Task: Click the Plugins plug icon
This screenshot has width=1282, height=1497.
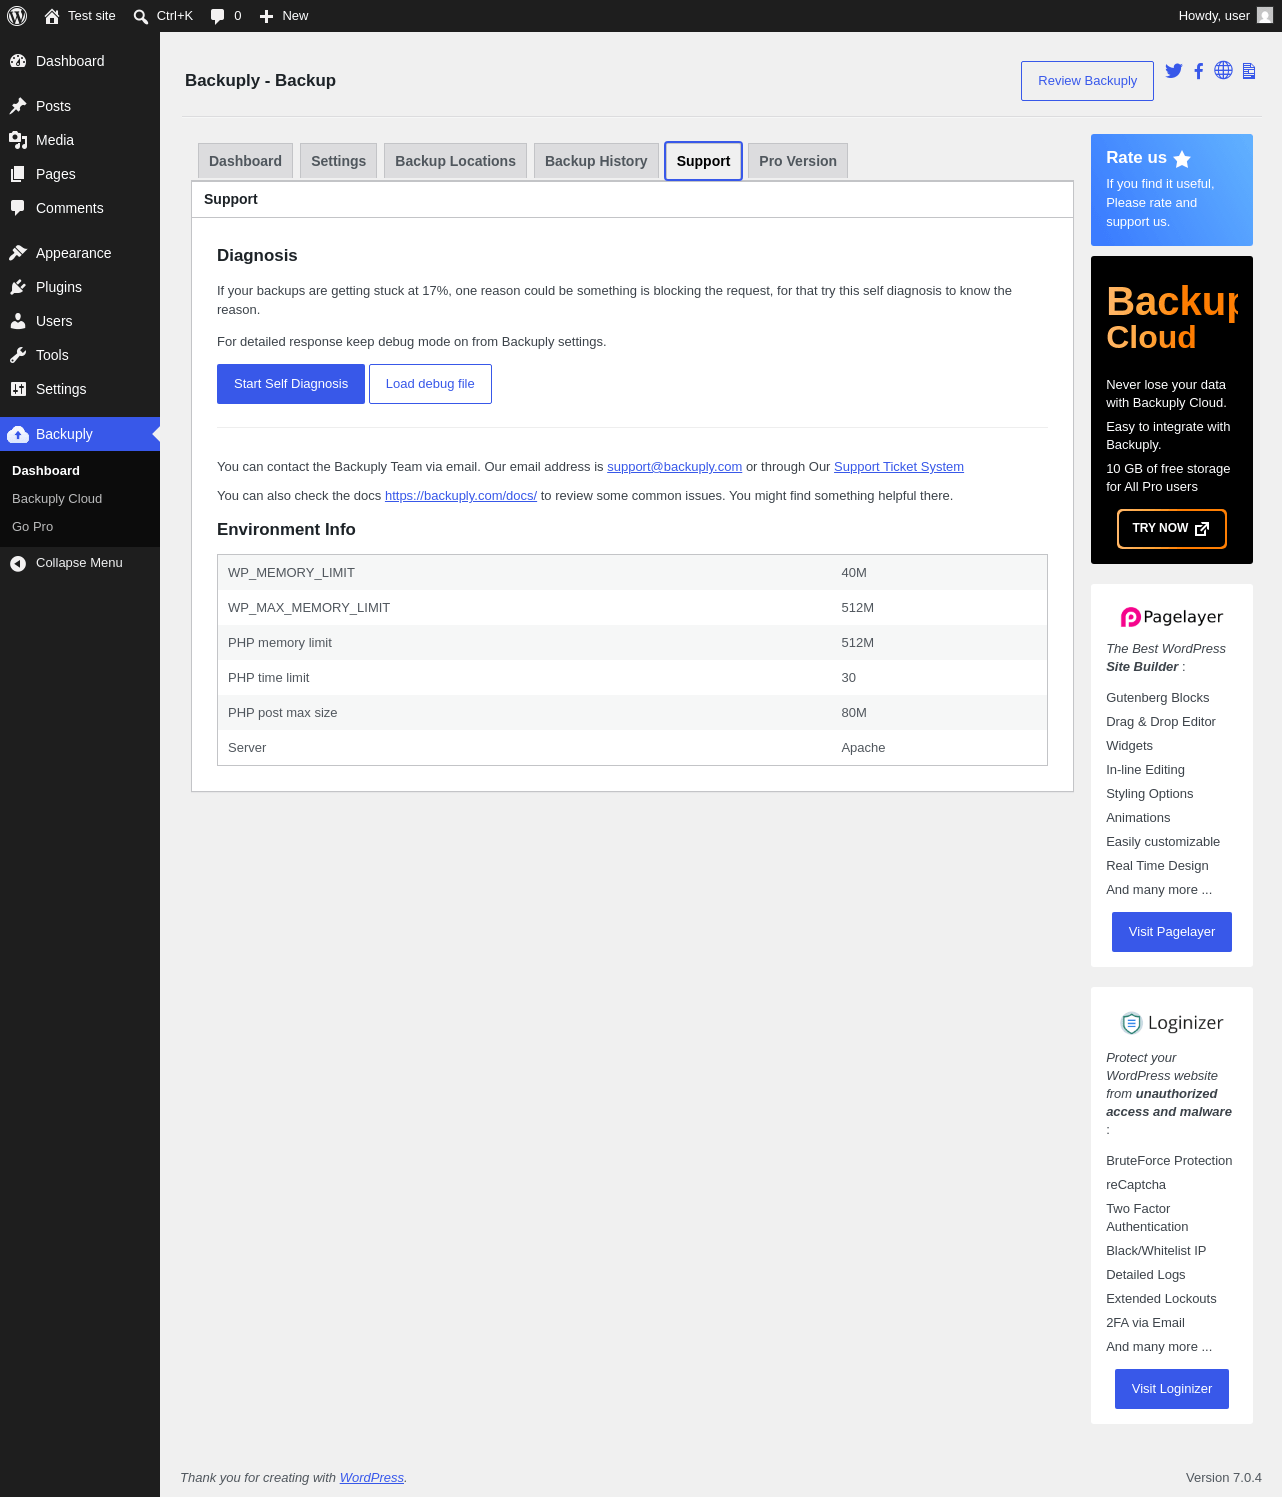Action: point(18,287)
